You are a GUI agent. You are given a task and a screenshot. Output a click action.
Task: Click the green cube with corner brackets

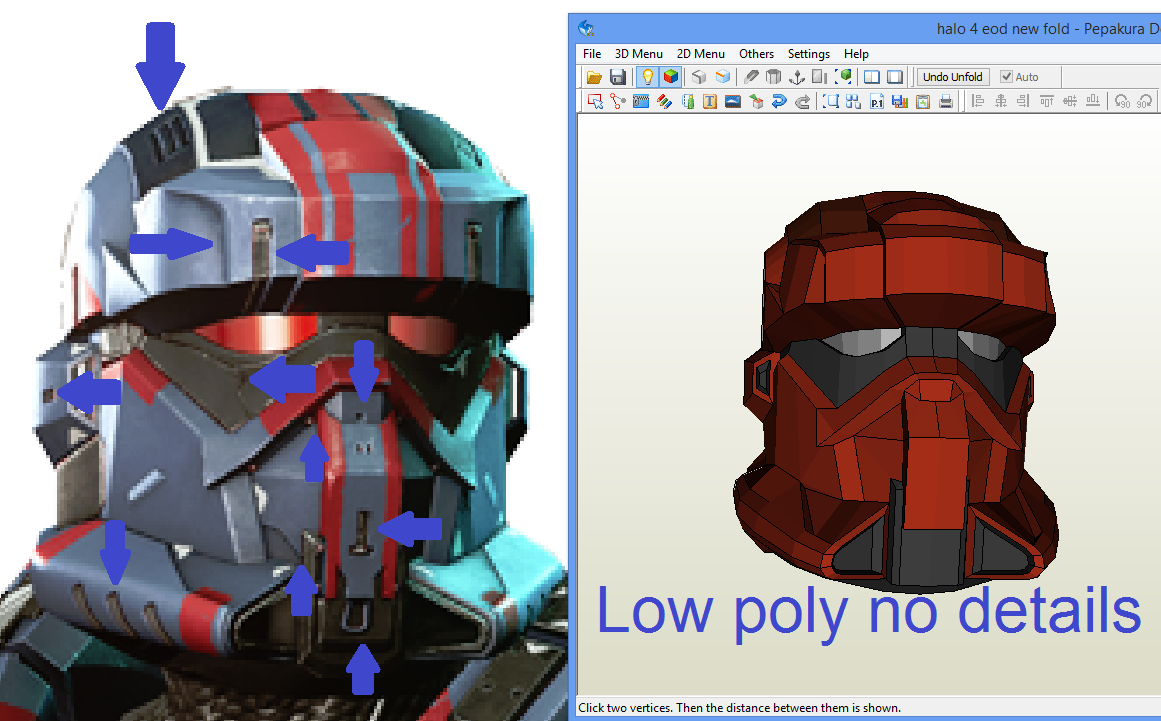tap(843, 76)
